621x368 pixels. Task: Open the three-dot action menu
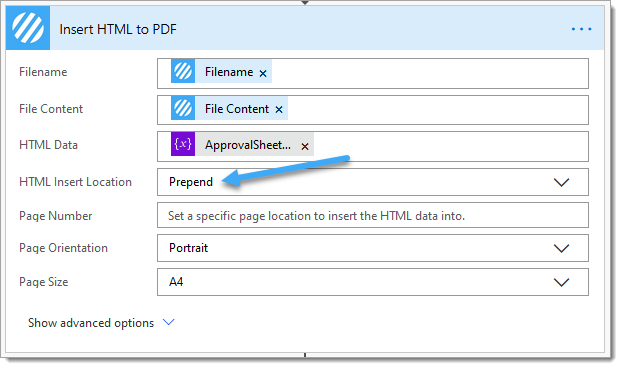[x=581, y=29]
